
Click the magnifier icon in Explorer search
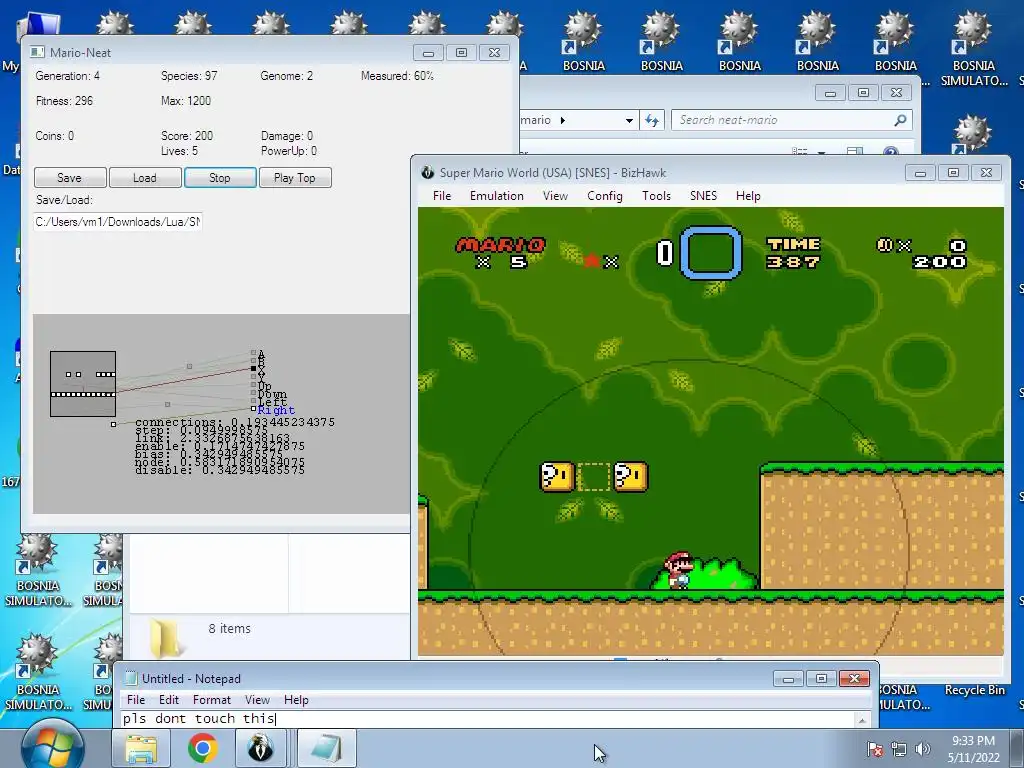pos(901,120)
